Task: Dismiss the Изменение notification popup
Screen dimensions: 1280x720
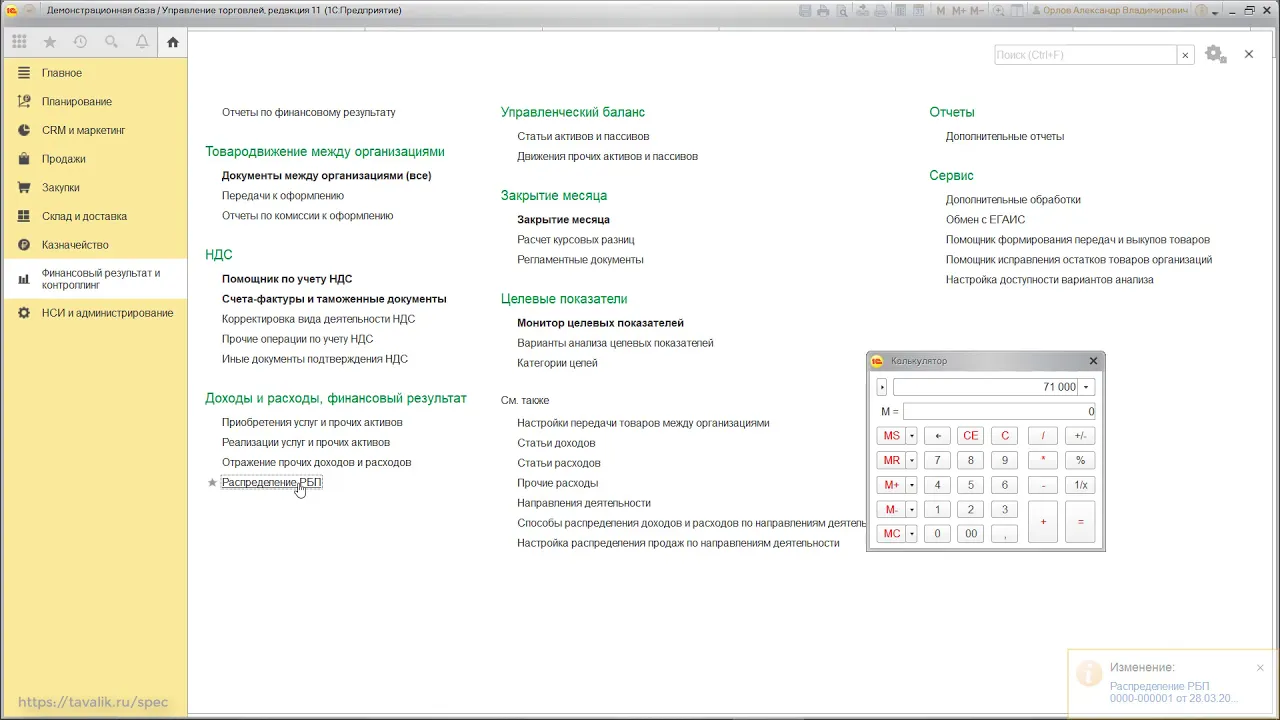Action: click(x=1260, y=668)
